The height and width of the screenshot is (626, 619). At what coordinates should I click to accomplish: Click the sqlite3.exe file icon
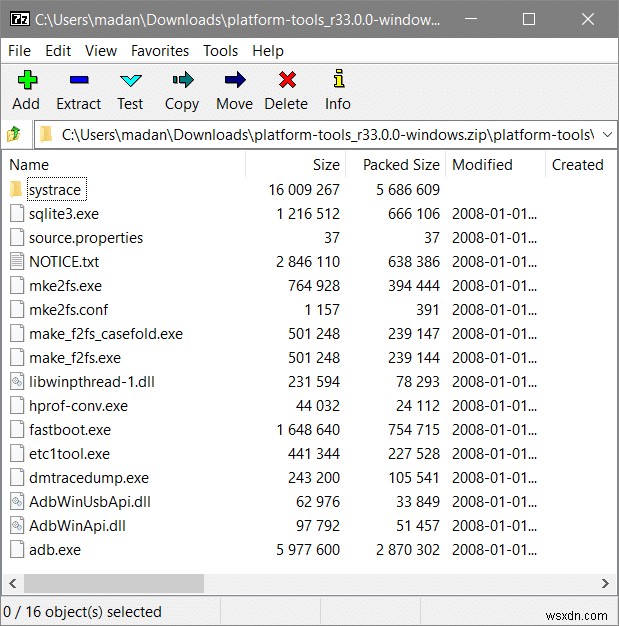click(x=17, y=214)
